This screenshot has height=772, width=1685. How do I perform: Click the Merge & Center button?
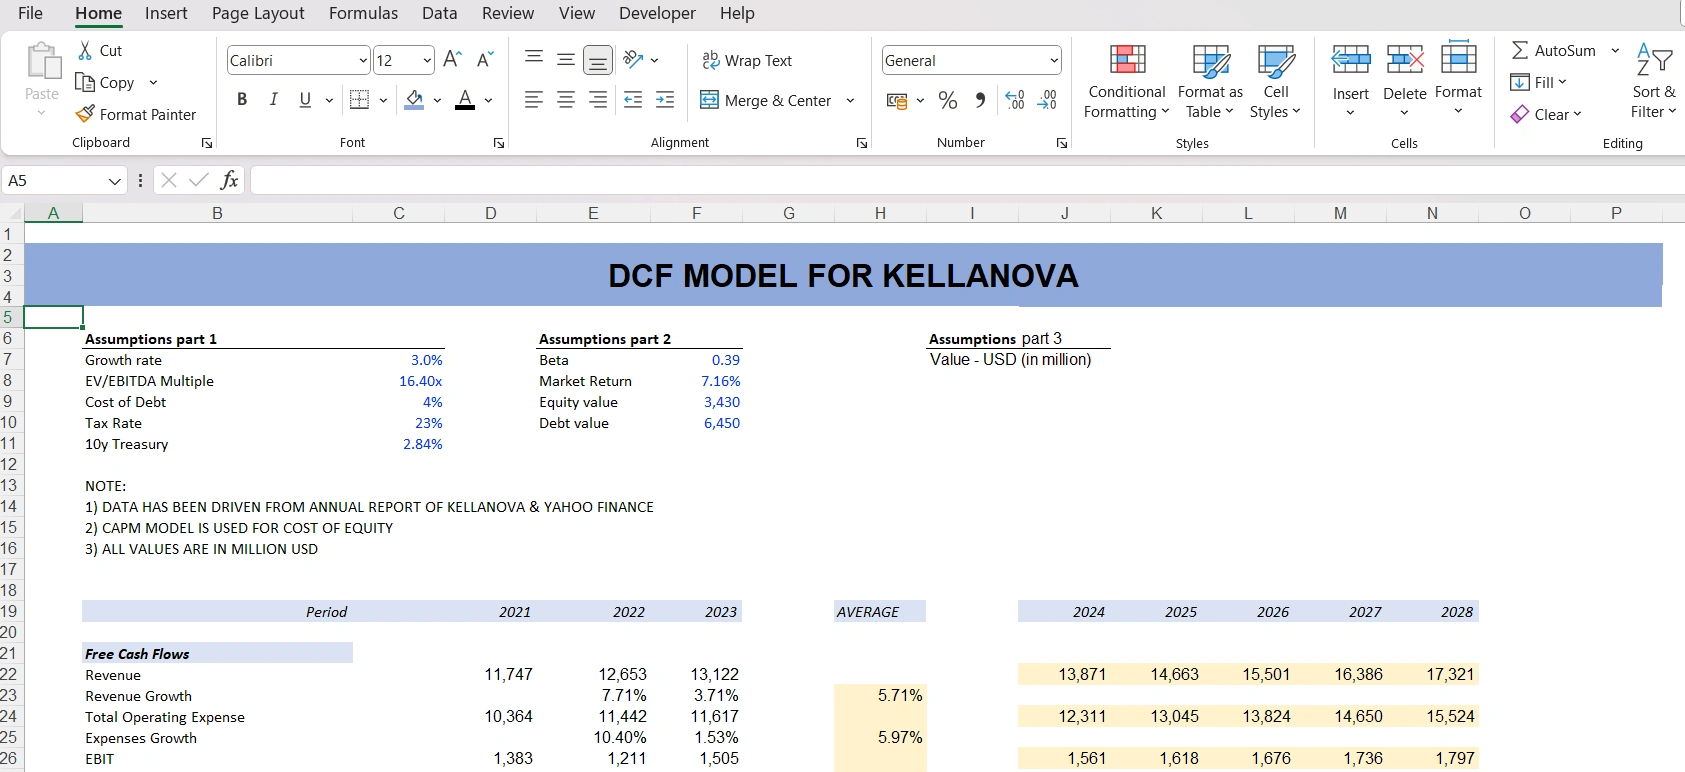pyautogui.click(x=766, y=100)
